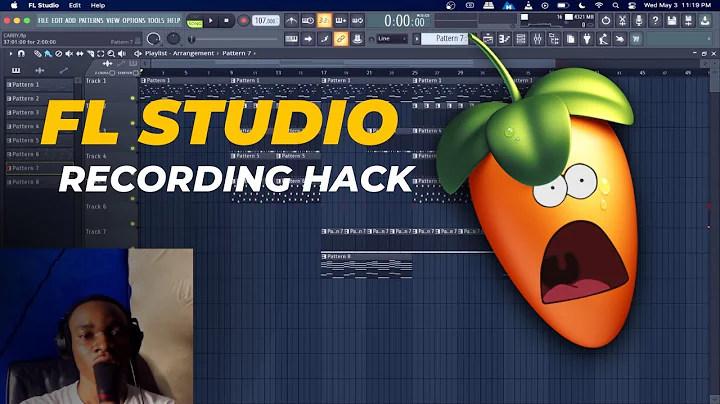Toggle the Playlist magnet snap icon
720x404 pixels.
[21, 54]
